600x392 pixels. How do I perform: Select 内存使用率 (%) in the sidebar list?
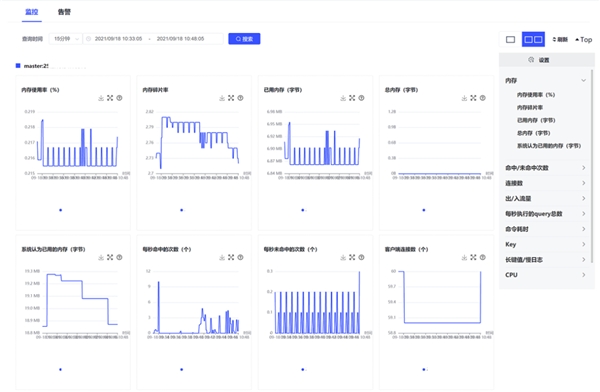click(536, 95)
